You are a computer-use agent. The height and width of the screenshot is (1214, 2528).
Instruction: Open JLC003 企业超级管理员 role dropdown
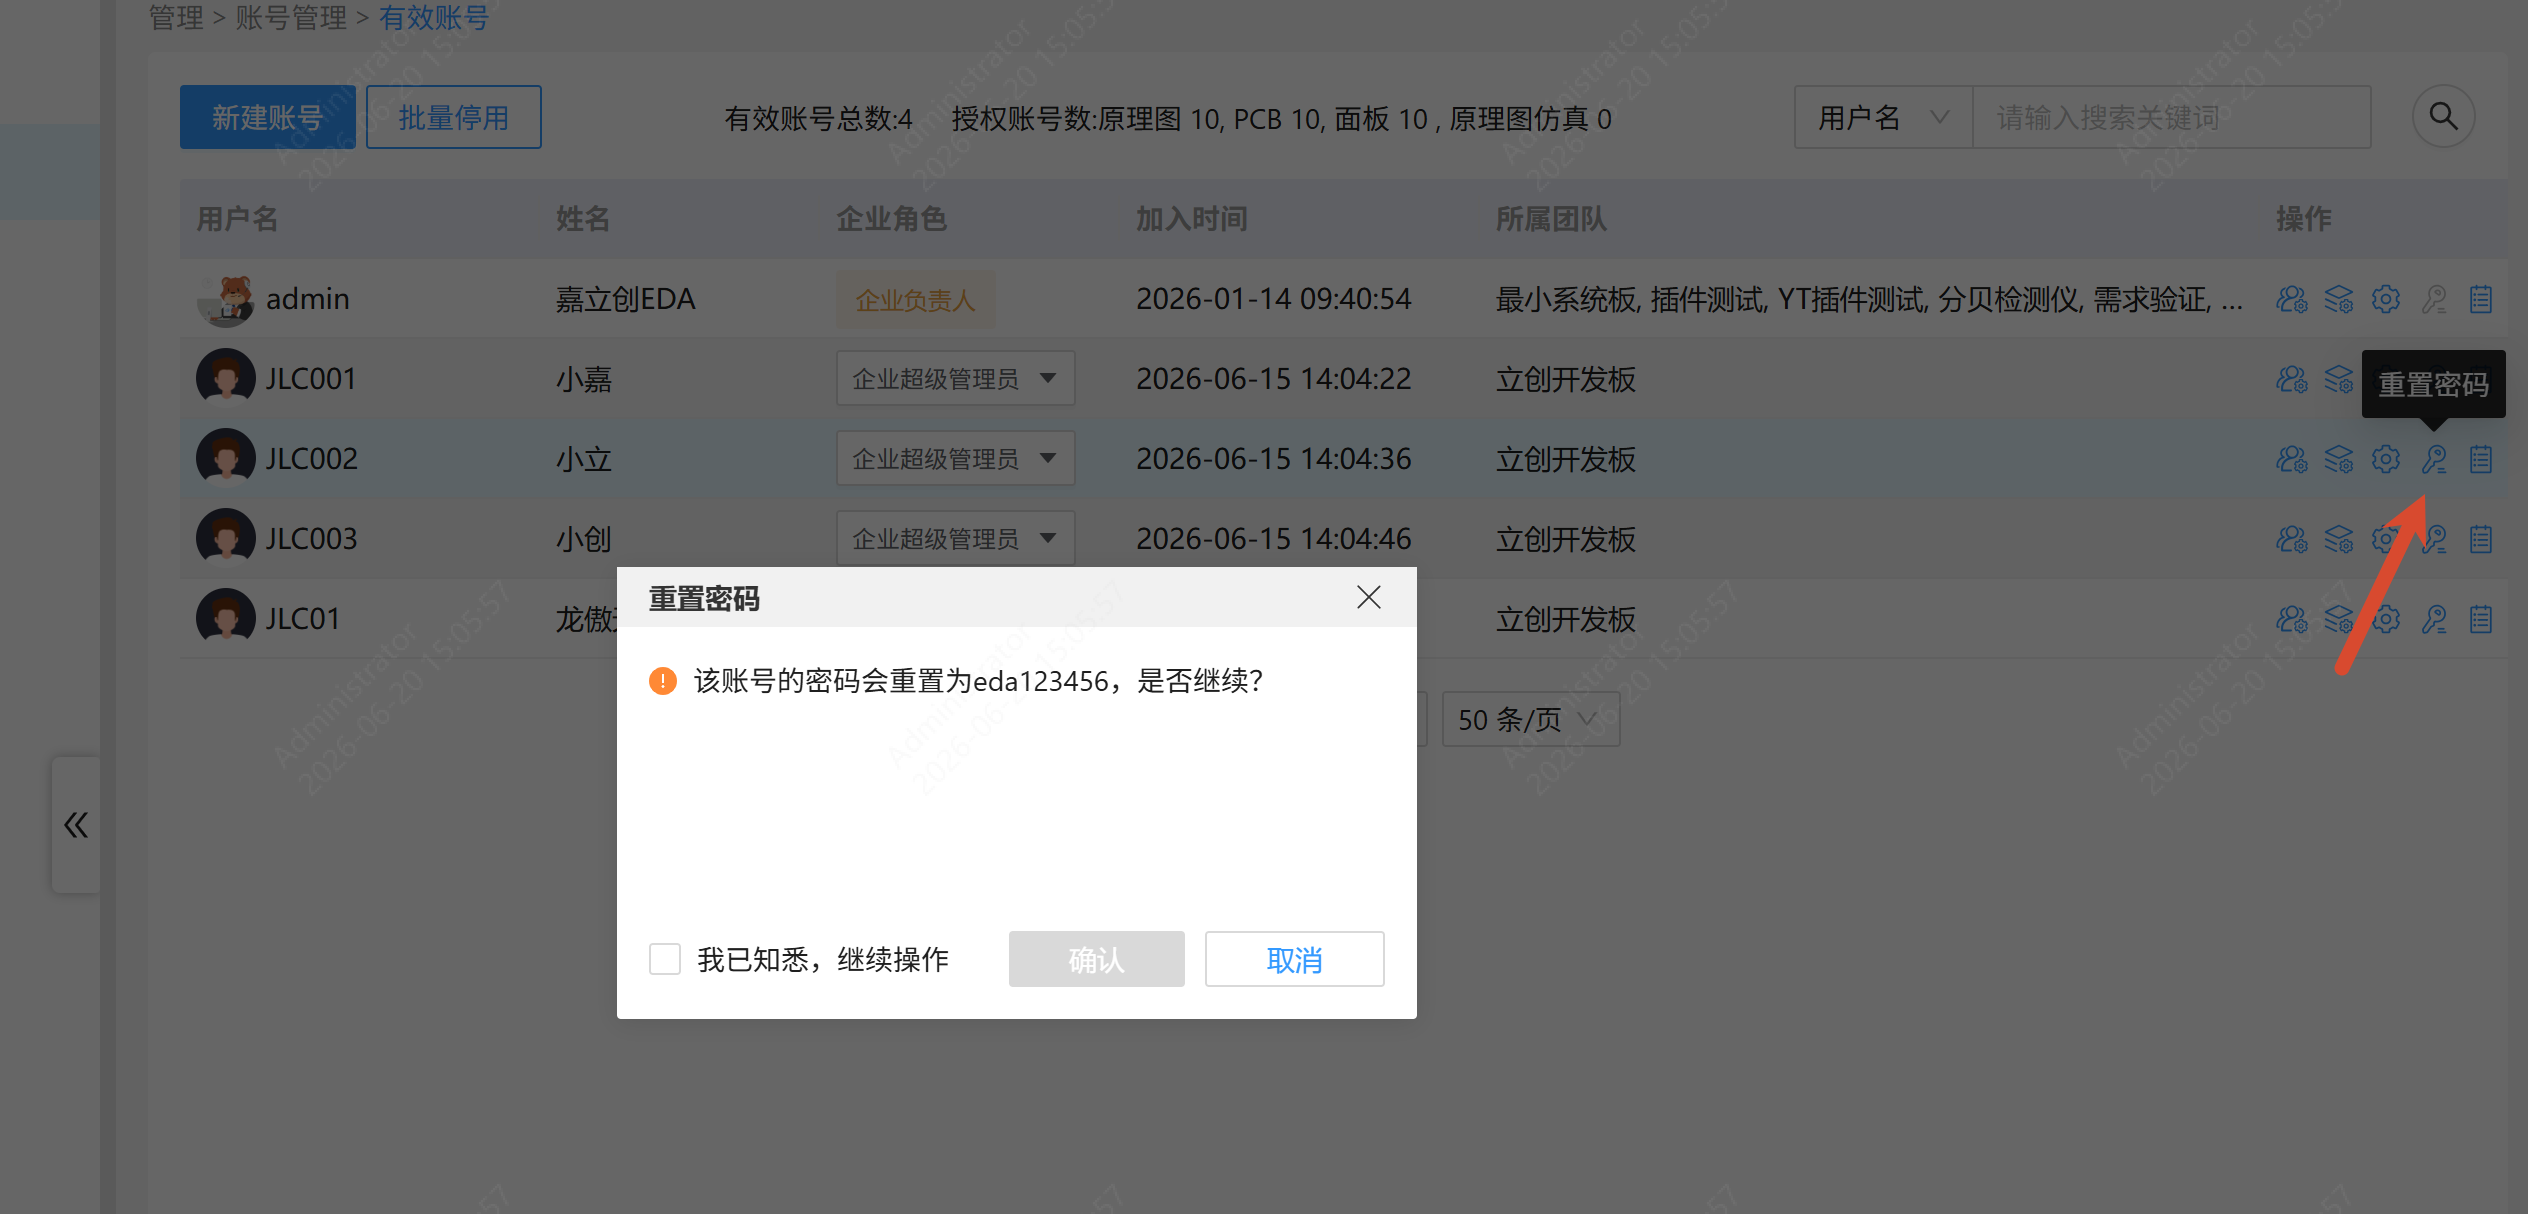(x=955, y=538)
